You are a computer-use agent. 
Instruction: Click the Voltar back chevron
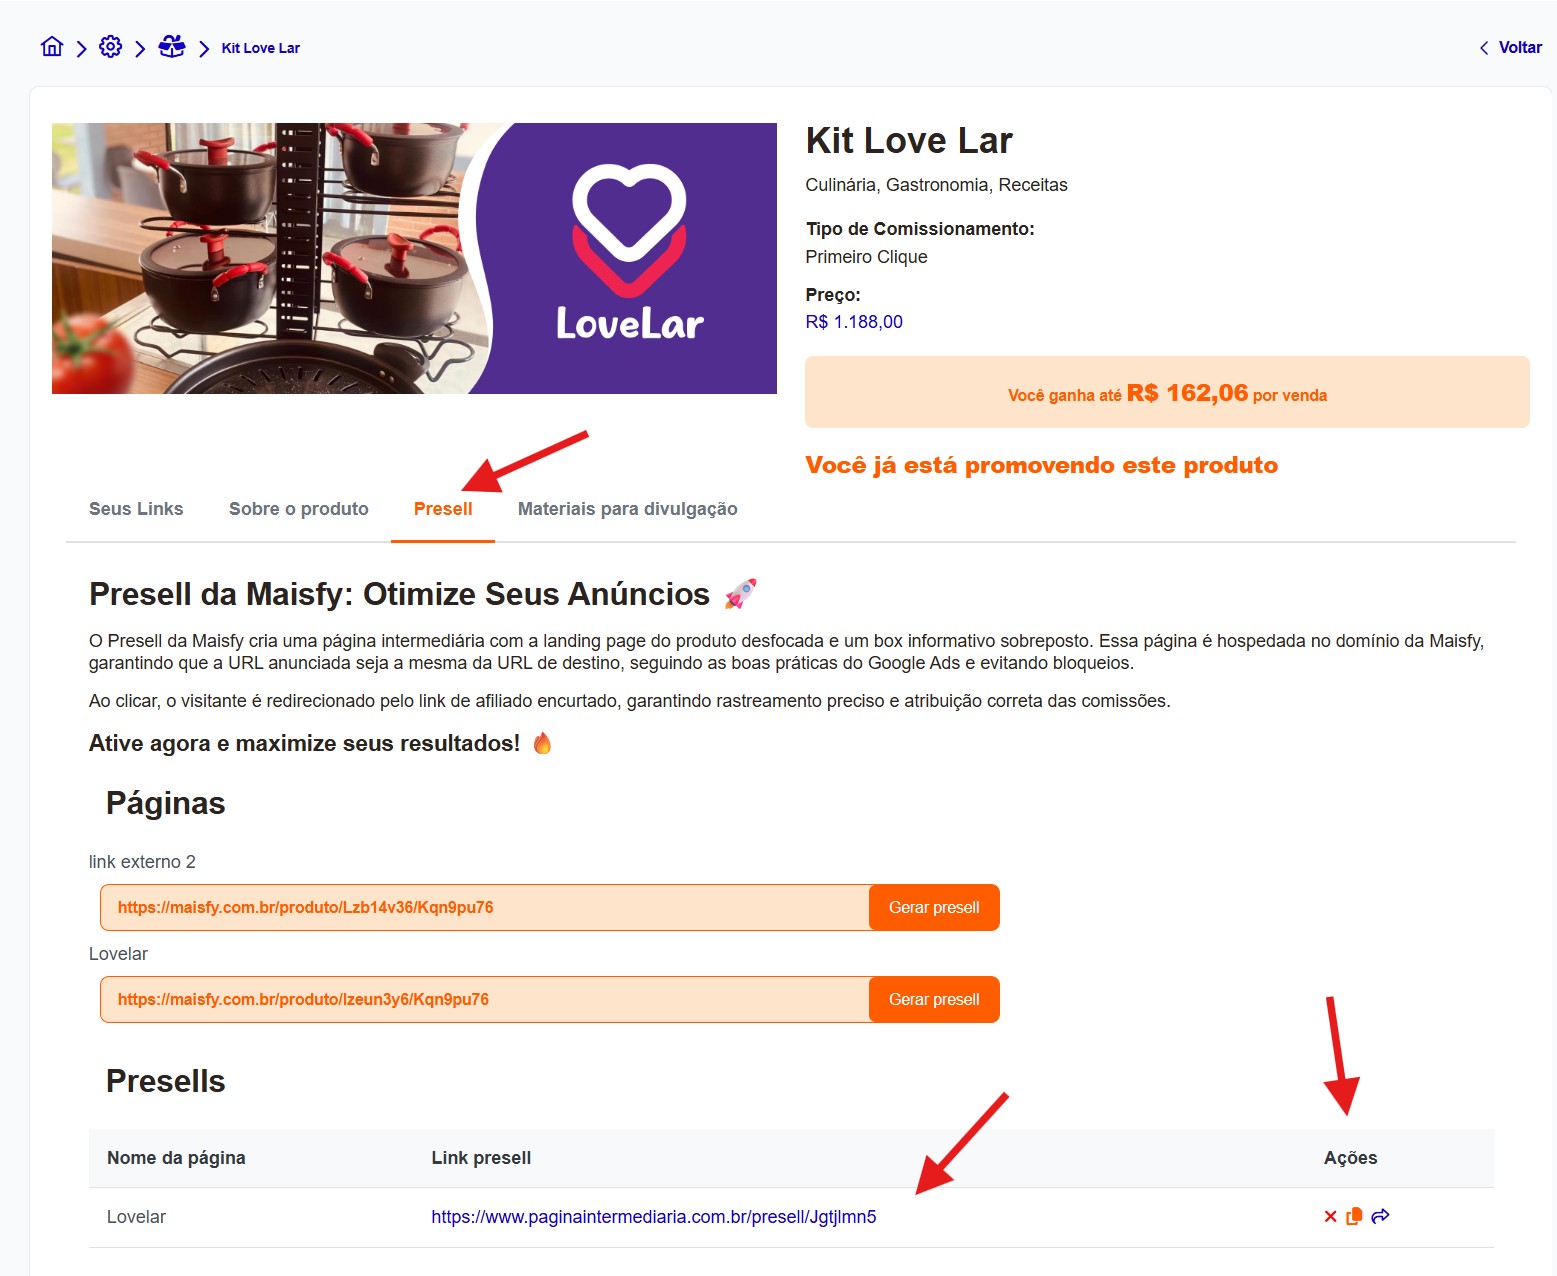tap(1484, 48)
